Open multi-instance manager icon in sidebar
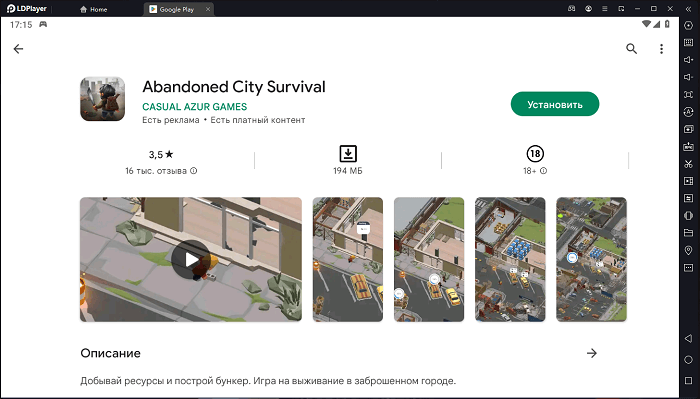The height and width of the screenshot is (399, 700). pyautogui.click(x=688, y=129)
